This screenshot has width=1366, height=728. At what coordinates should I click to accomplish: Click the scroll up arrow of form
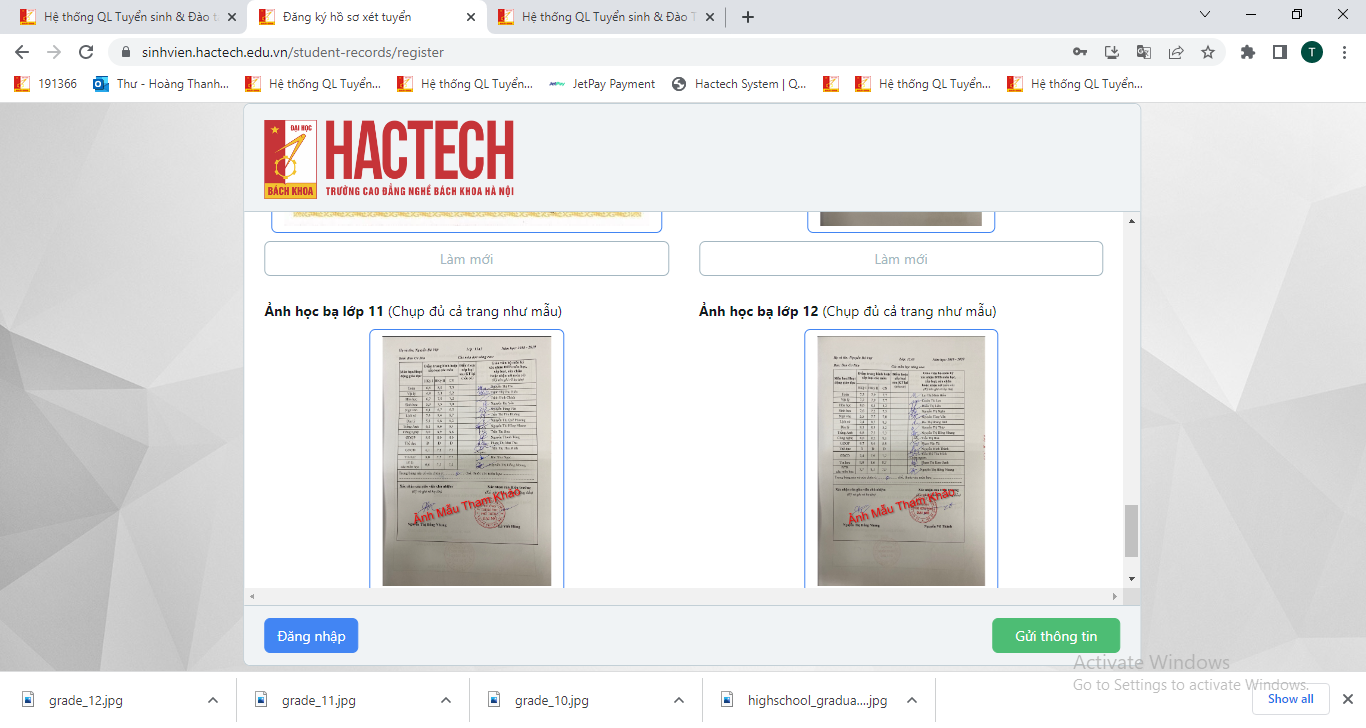(1131, 220)
